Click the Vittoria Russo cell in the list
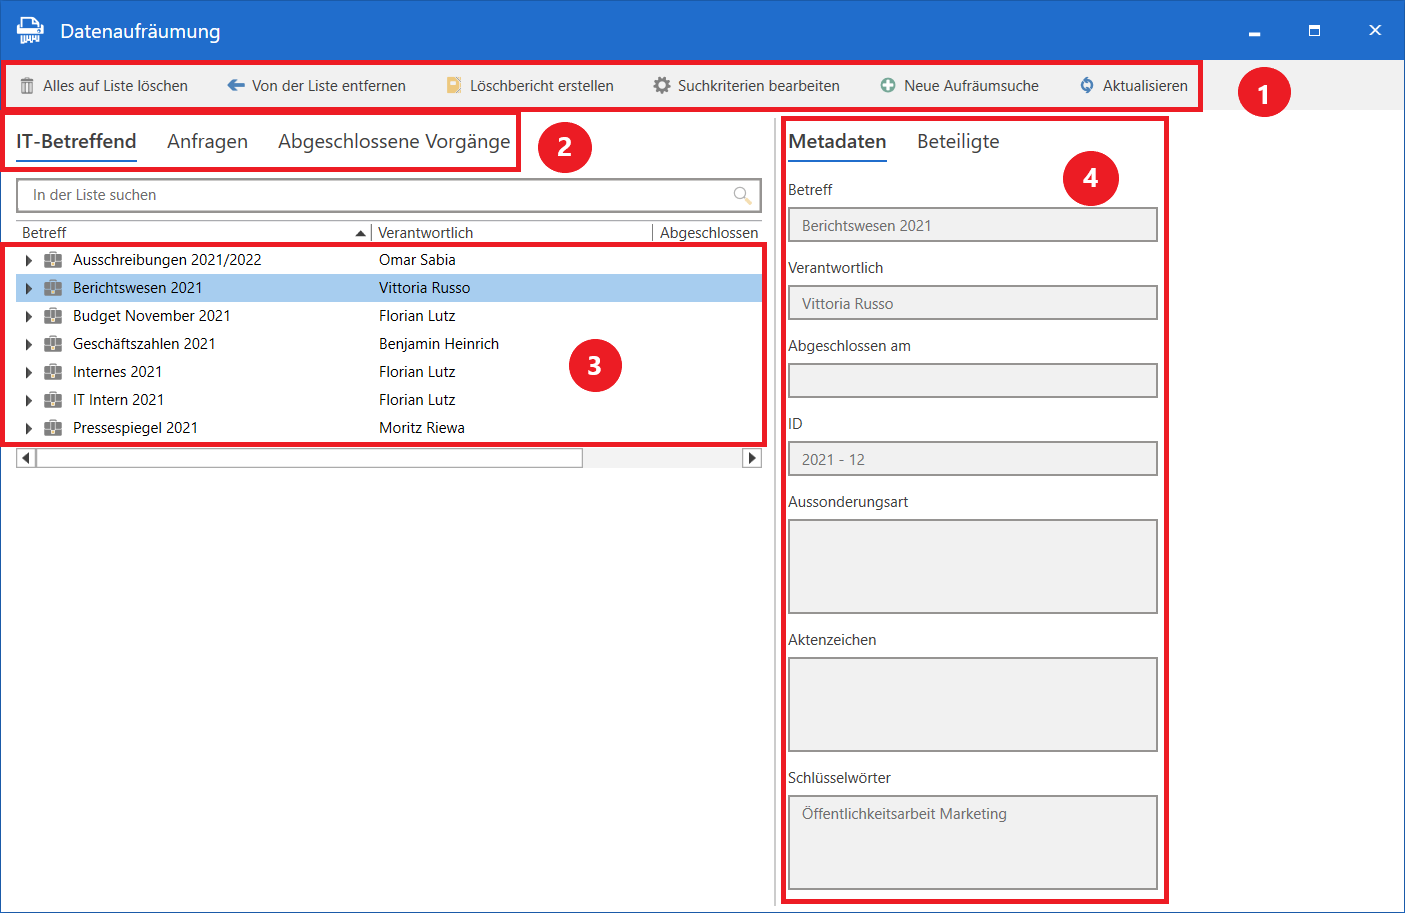 (x=424, y=288)
